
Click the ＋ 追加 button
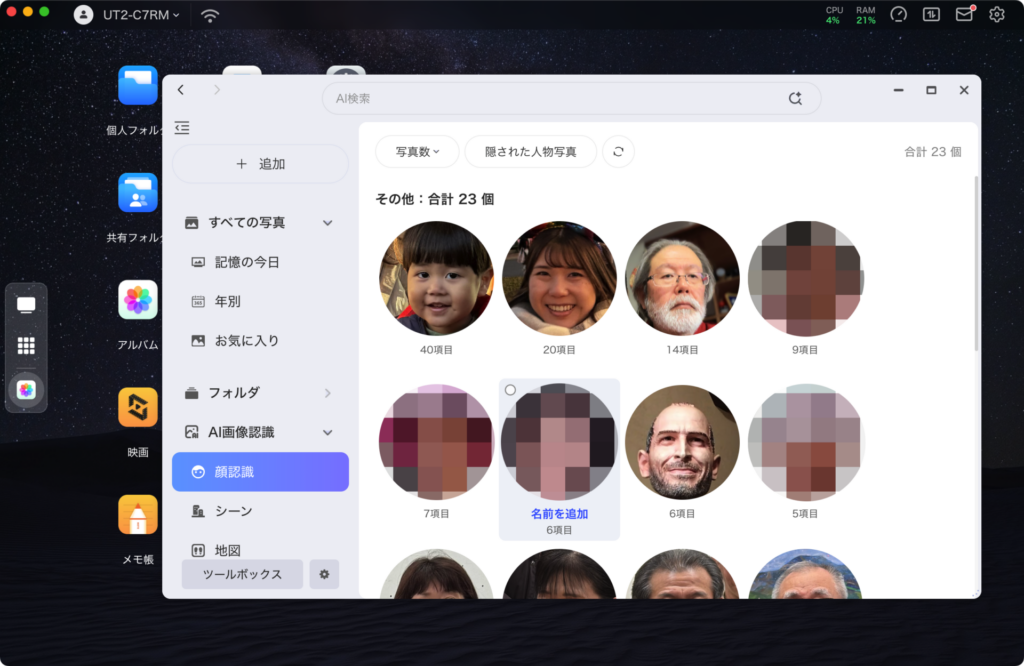(x=260, y=164)
